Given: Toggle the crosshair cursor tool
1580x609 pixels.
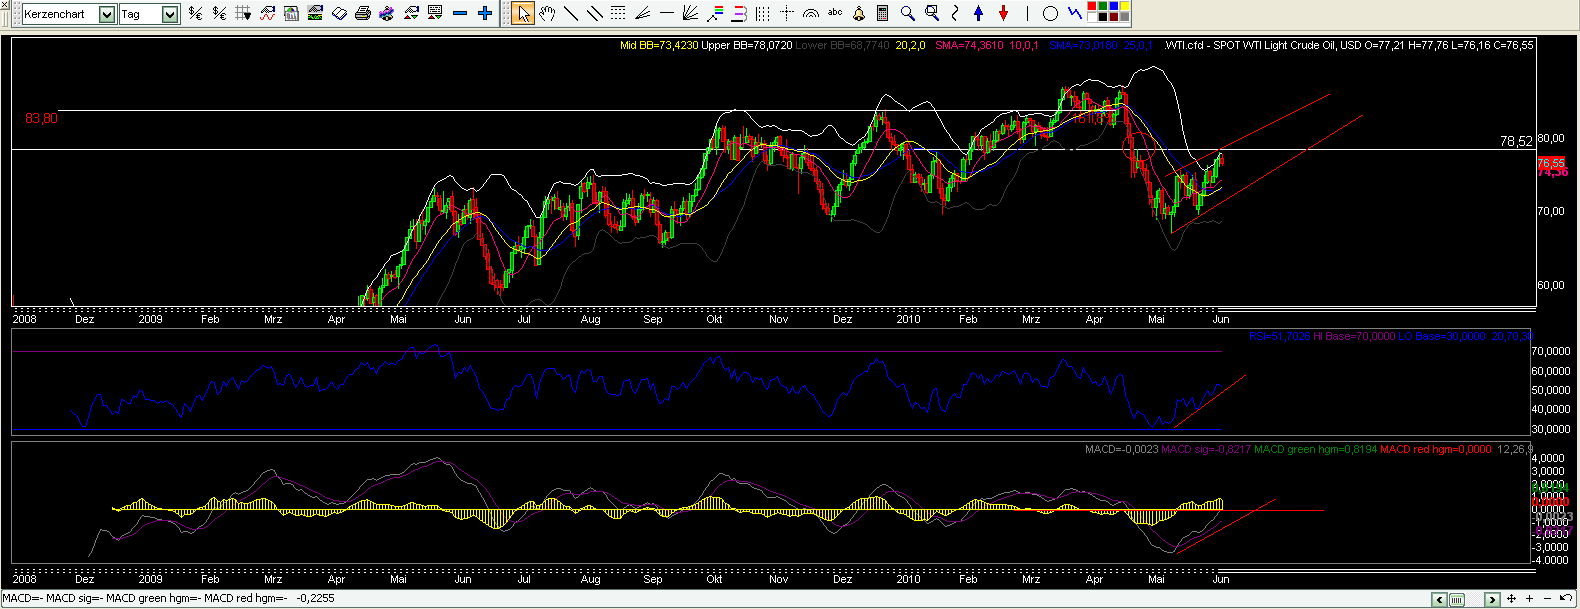Looking at the screenshot, I should [787, 13].
